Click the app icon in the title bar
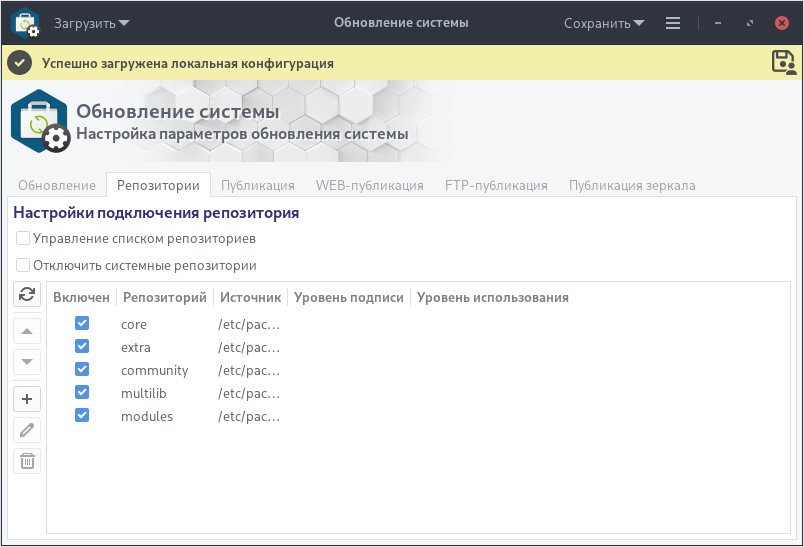804x547 pixels. pyautogui.click(x=25, y=23)
